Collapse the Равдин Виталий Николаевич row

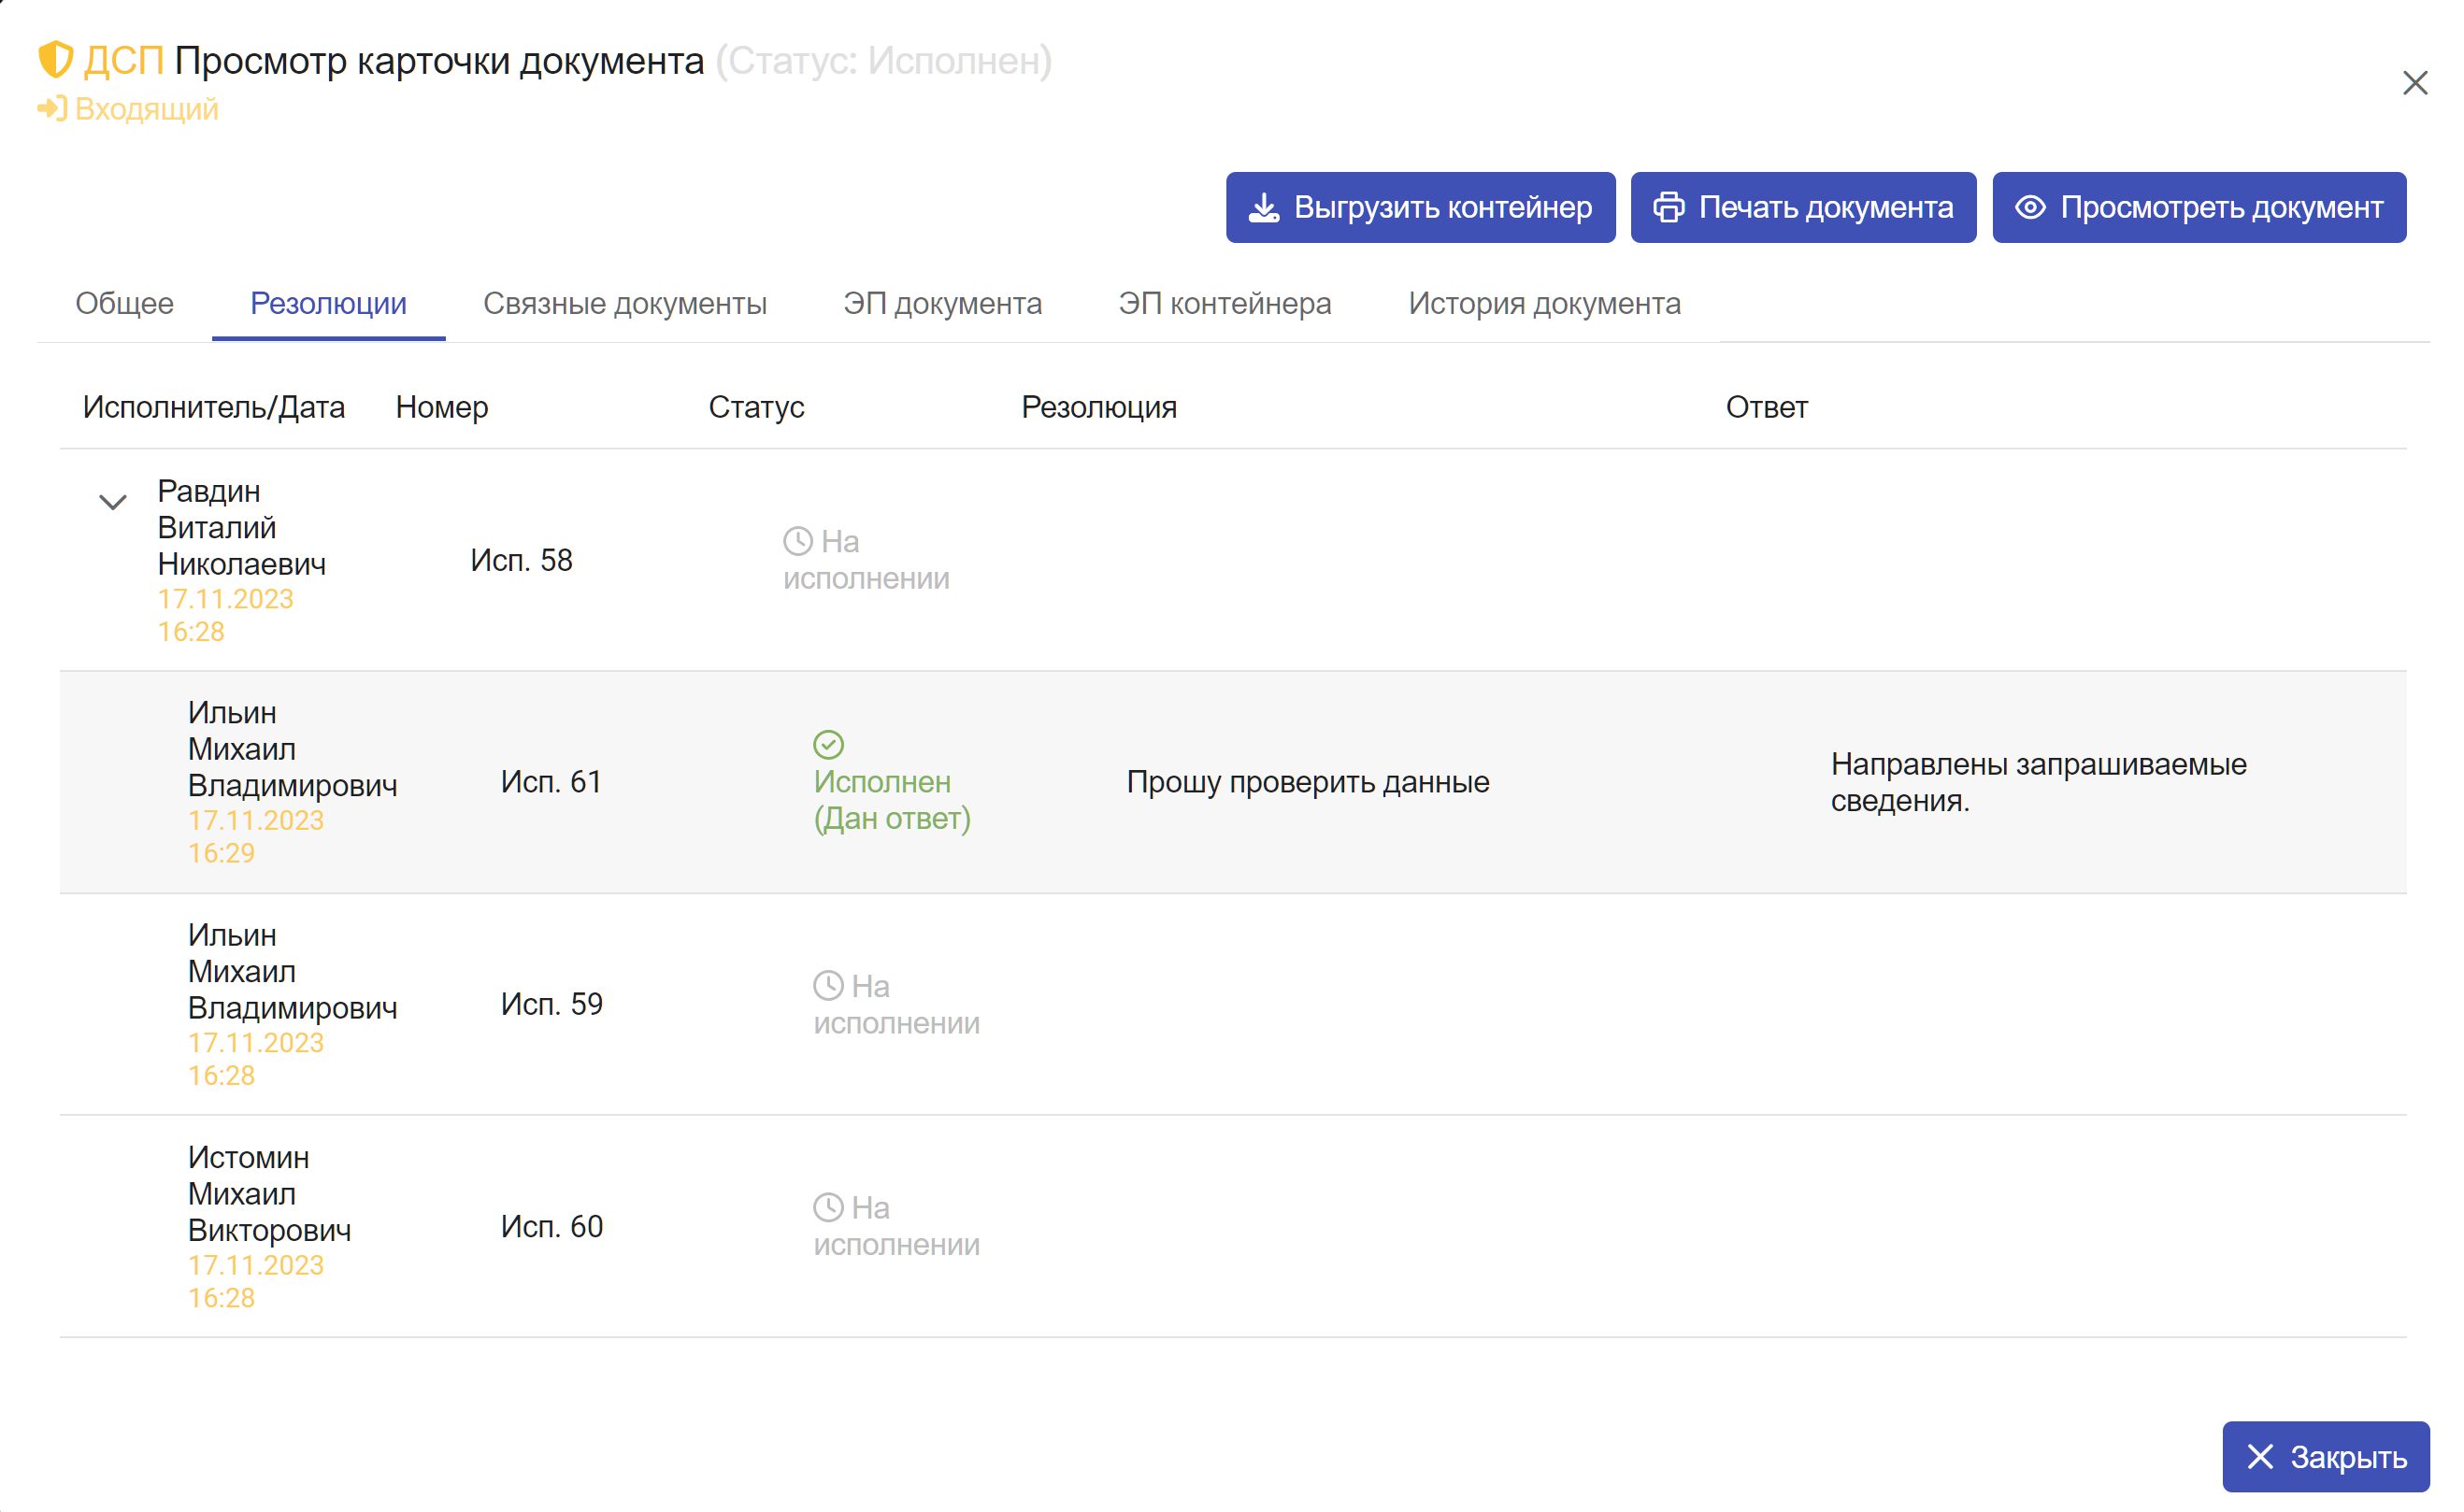113,501
